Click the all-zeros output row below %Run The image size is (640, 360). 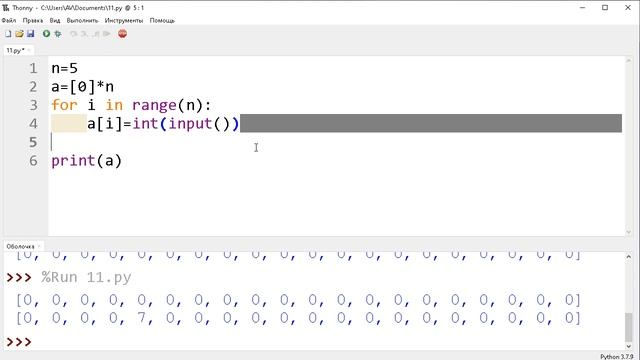point(298,300)
